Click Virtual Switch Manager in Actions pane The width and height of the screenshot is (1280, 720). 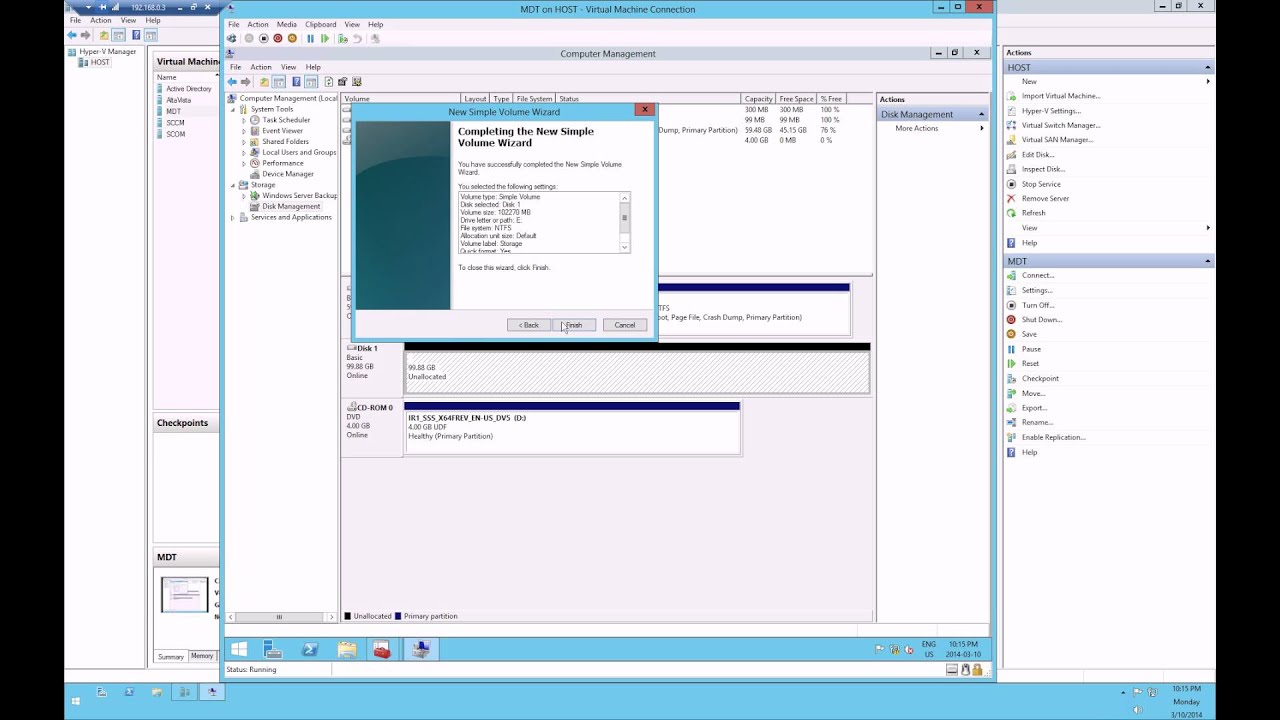[x=1060, y=125]
